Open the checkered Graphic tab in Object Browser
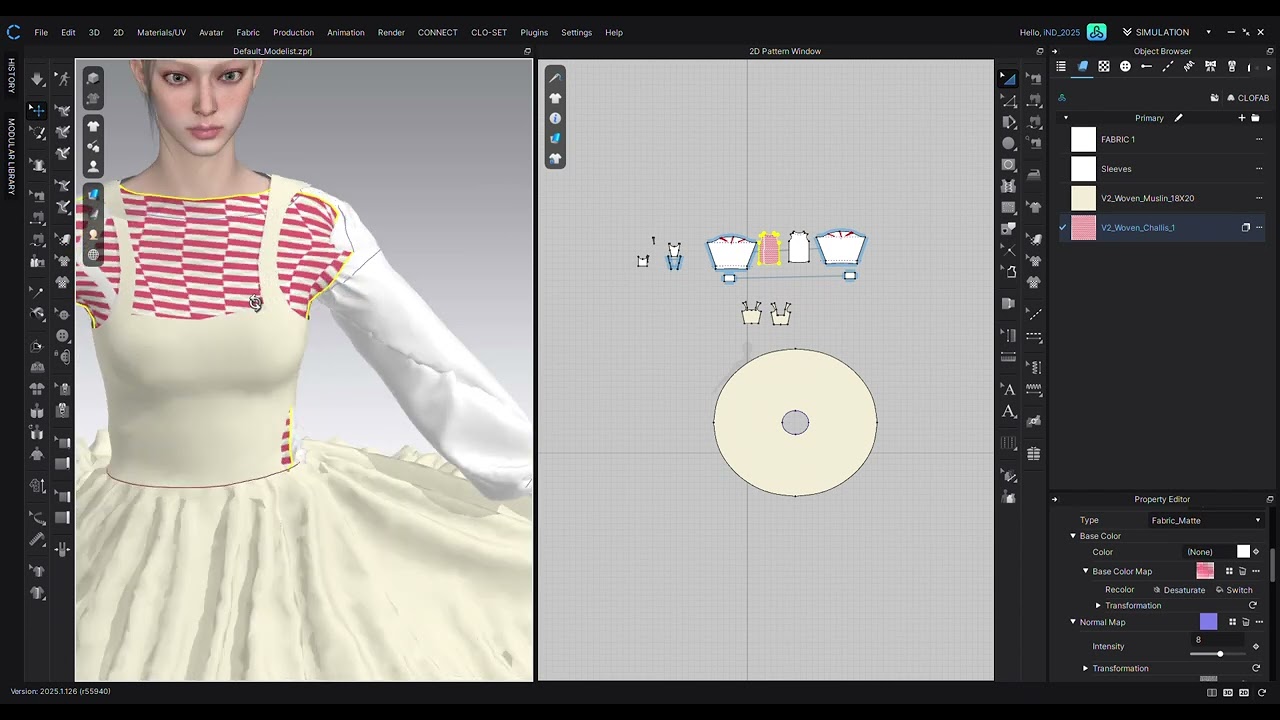The height and width of the screenshot is (720, 1280). tap(1104, 67)
